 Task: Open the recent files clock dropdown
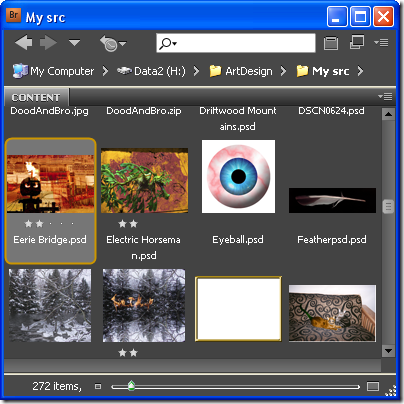point(113,43)
